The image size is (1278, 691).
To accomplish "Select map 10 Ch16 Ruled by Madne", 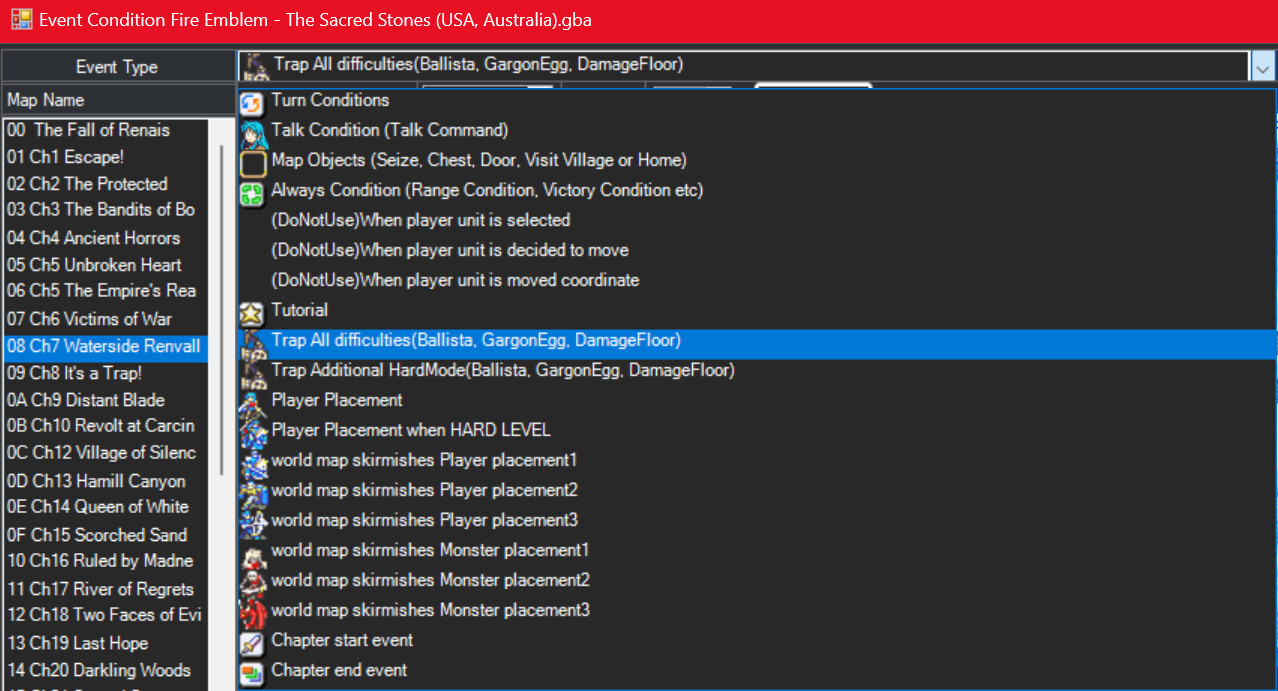I will [x=105, y=561].
